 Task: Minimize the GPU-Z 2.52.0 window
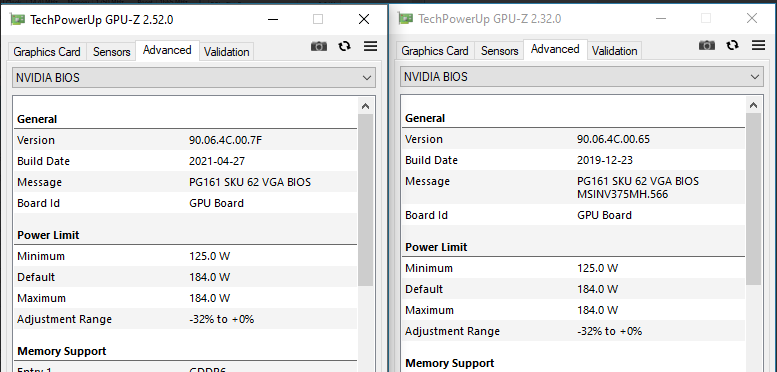point(273,19)
